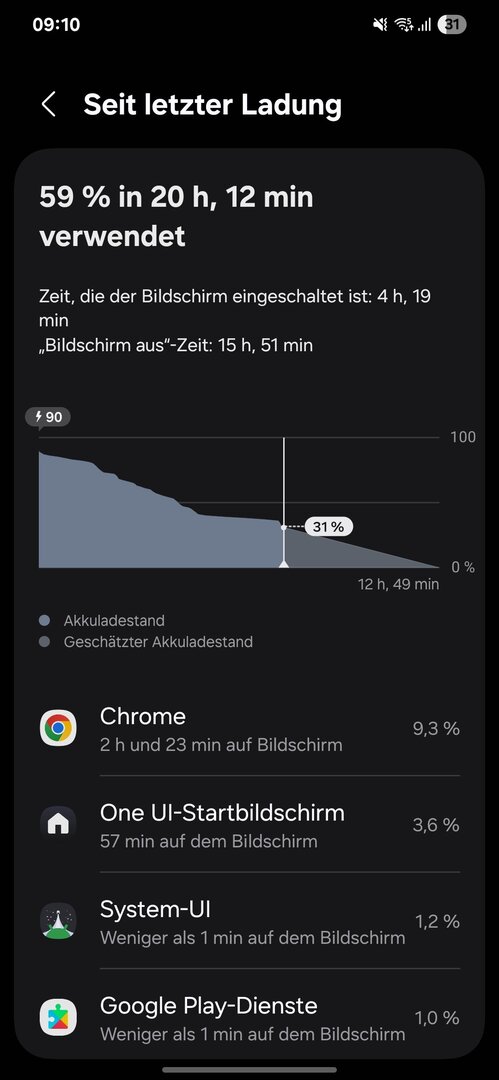
Task: Tap the Wi-Fi status bar icon
Action: coord(403,25)
